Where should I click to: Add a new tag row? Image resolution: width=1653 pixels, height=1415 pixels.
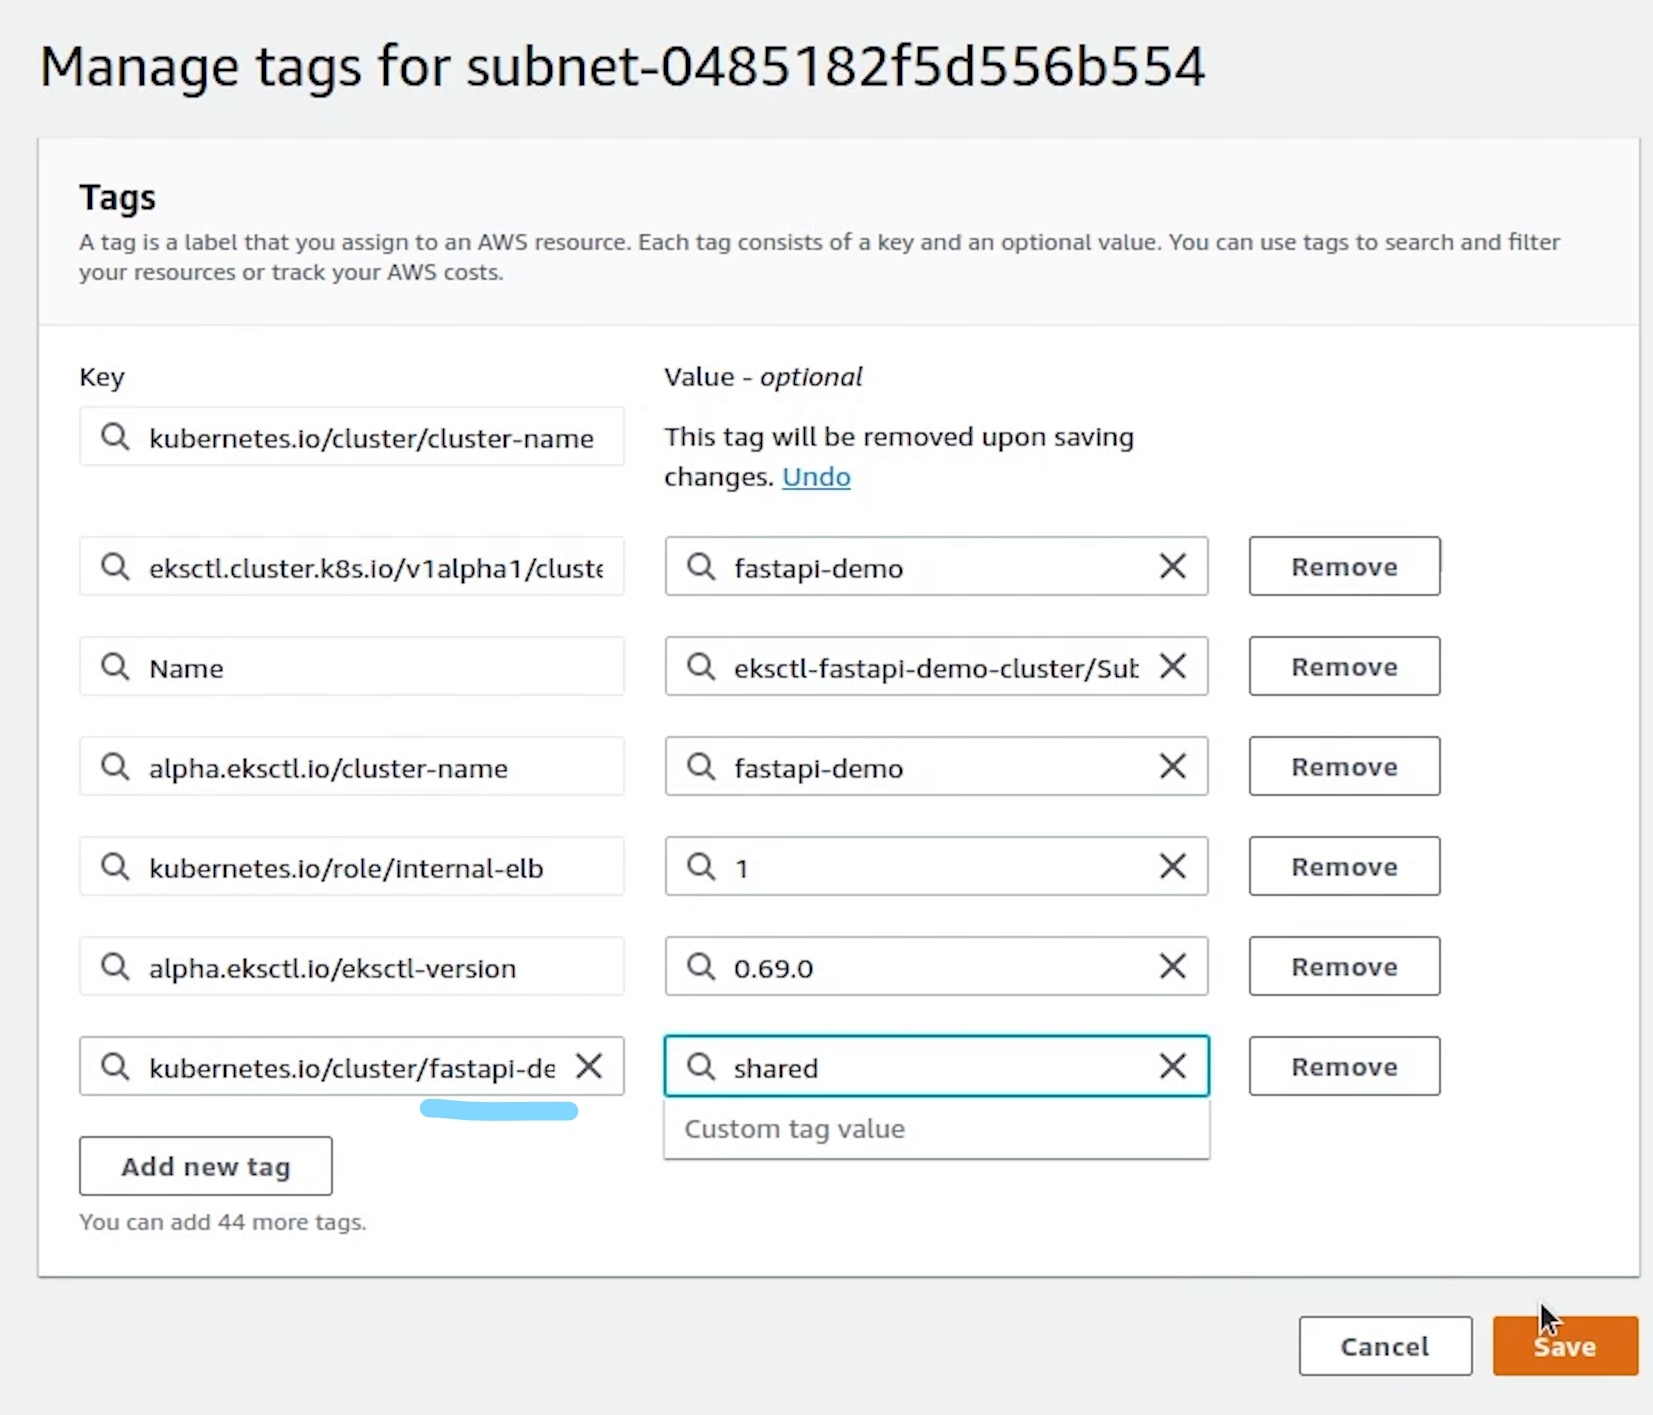(x=205, y=1166)
